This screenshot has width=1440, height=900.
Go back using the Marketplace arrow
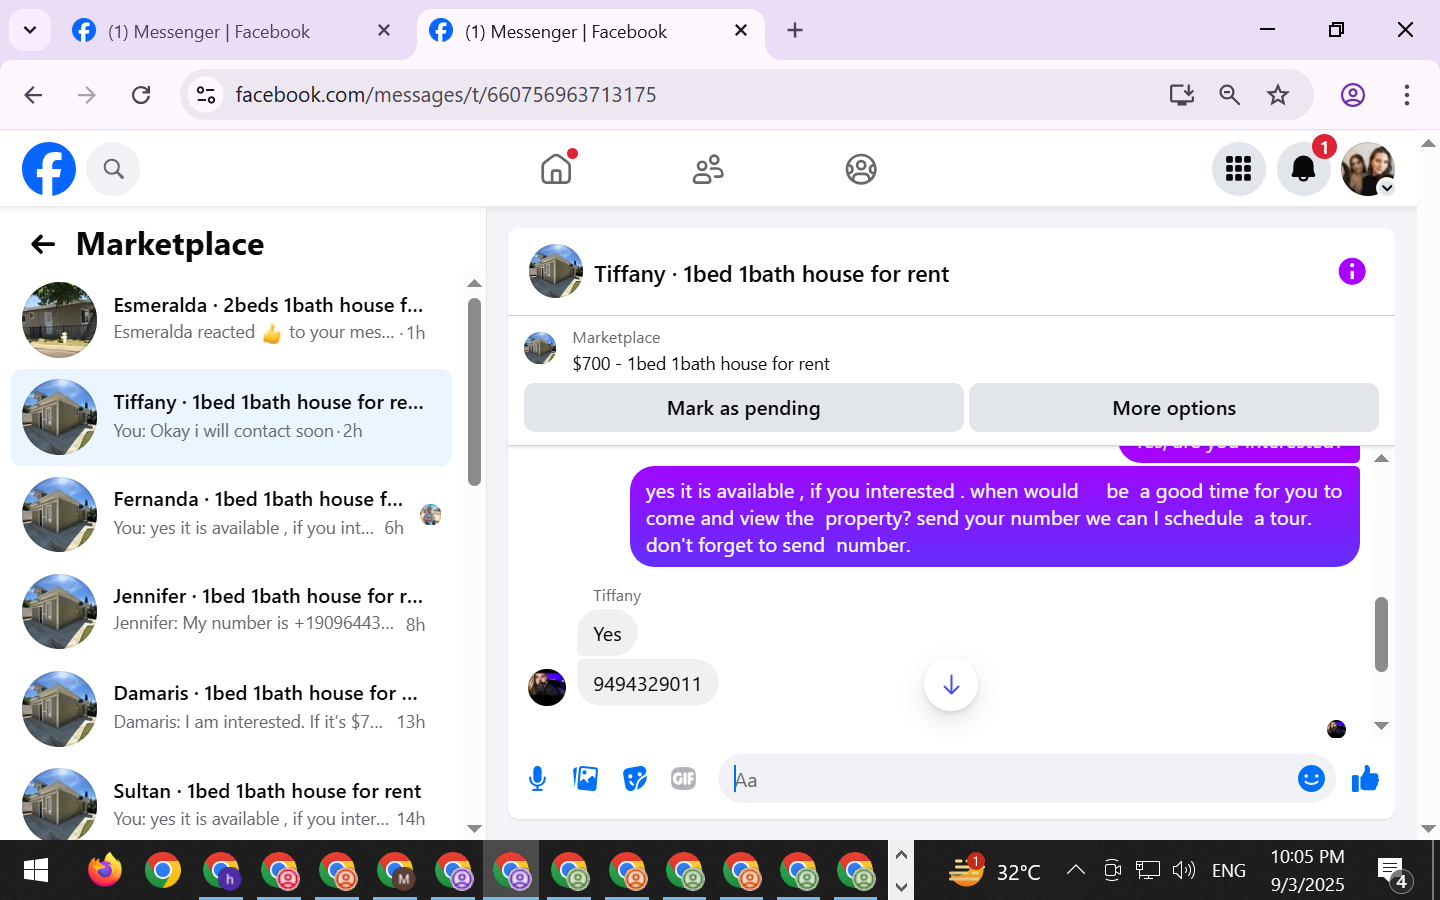(x=42, y=244)
